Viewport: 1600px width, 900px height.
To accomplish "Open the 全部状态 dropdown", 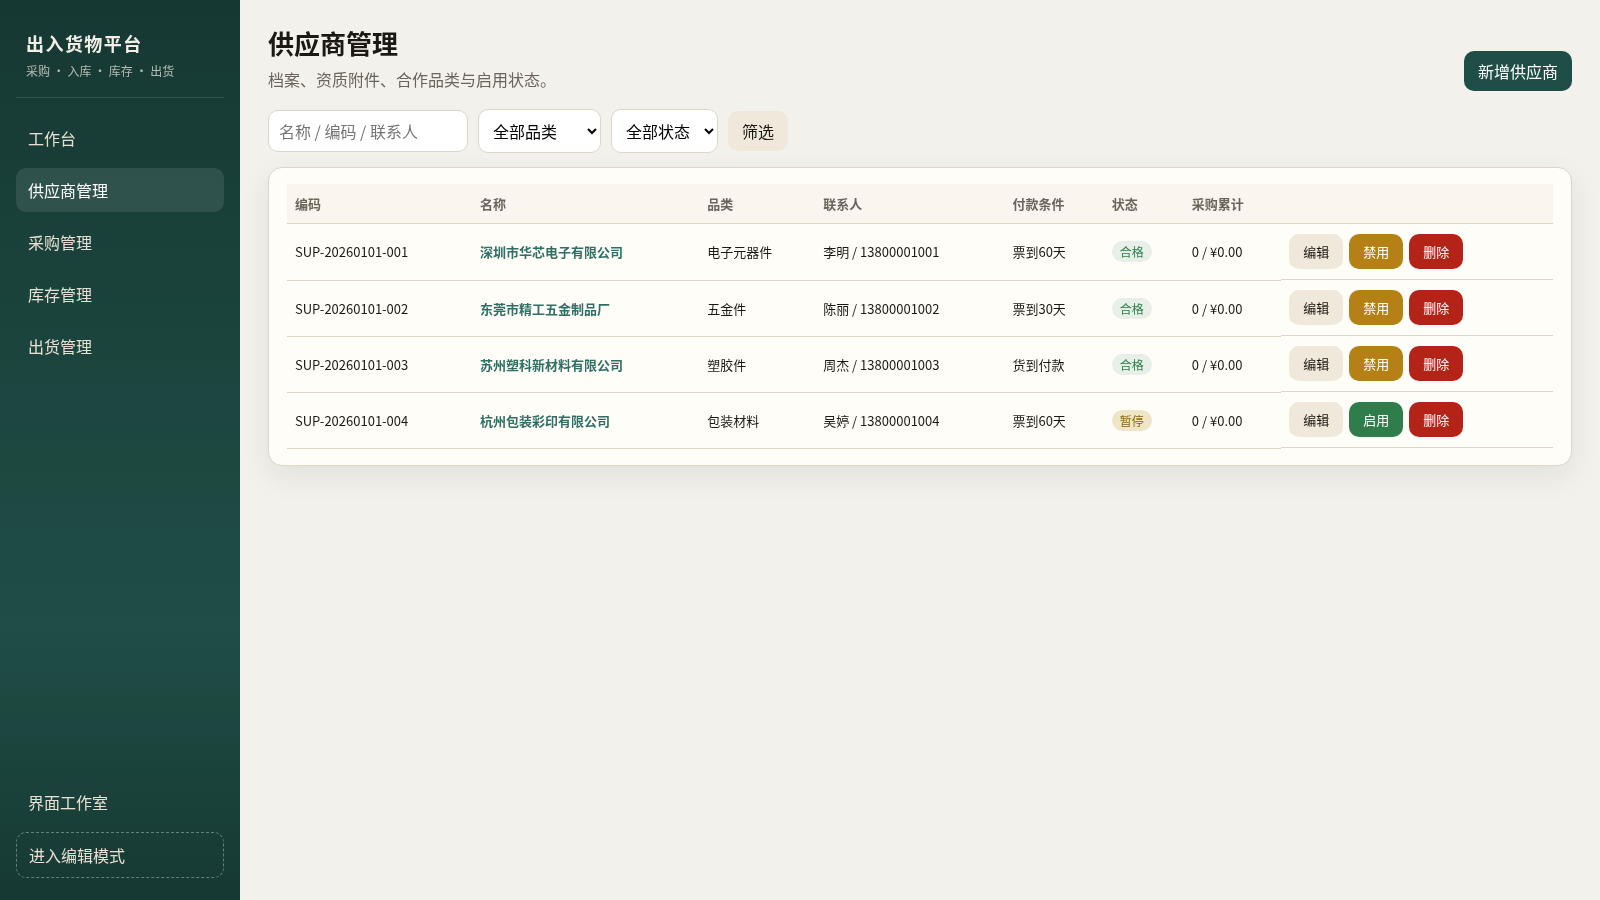I will (x=664, y=131).
